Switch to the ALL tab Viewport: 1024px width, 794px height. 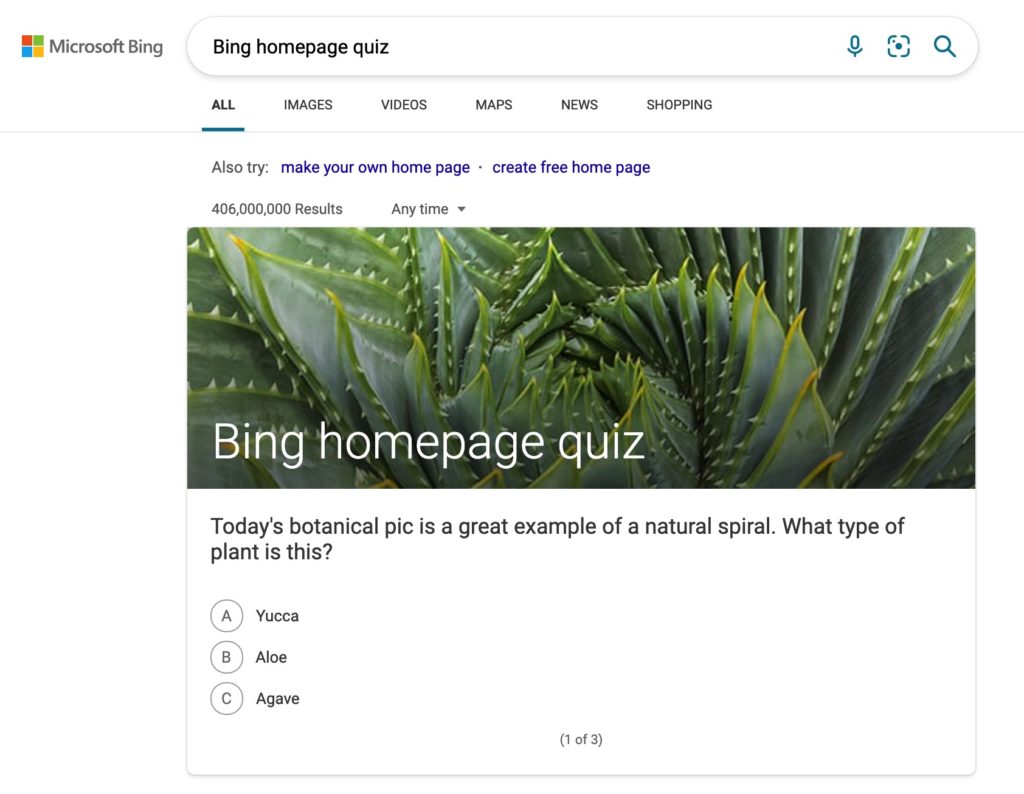point(223,105)
